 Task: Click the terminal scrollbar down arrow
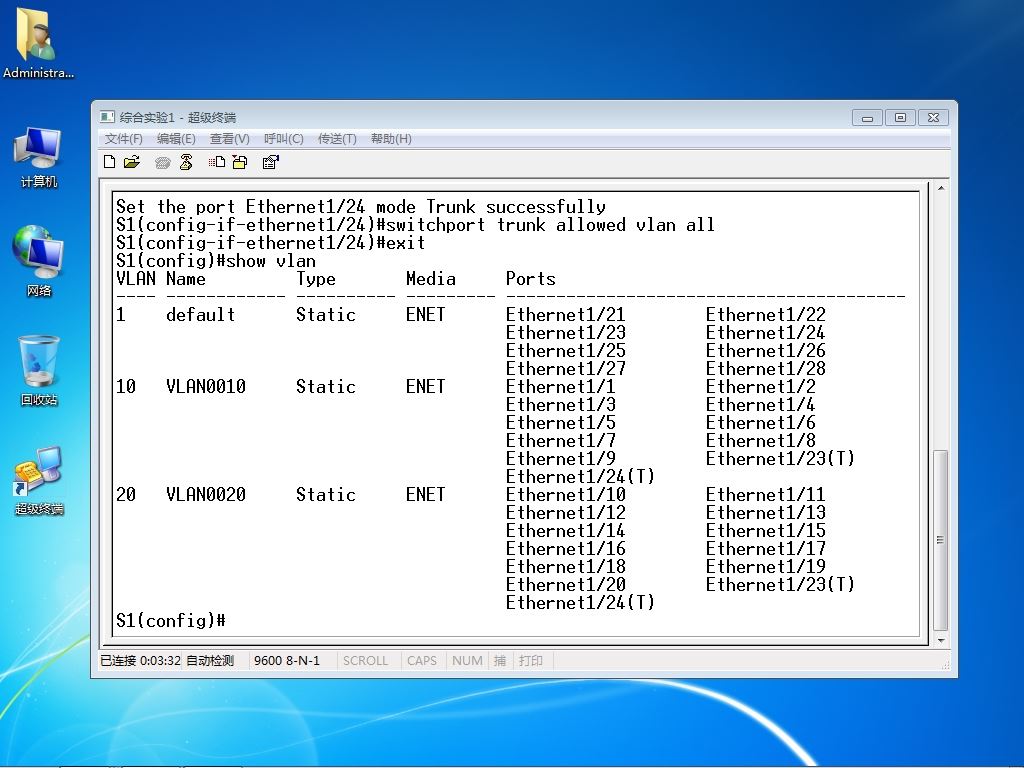click(941, 641)
